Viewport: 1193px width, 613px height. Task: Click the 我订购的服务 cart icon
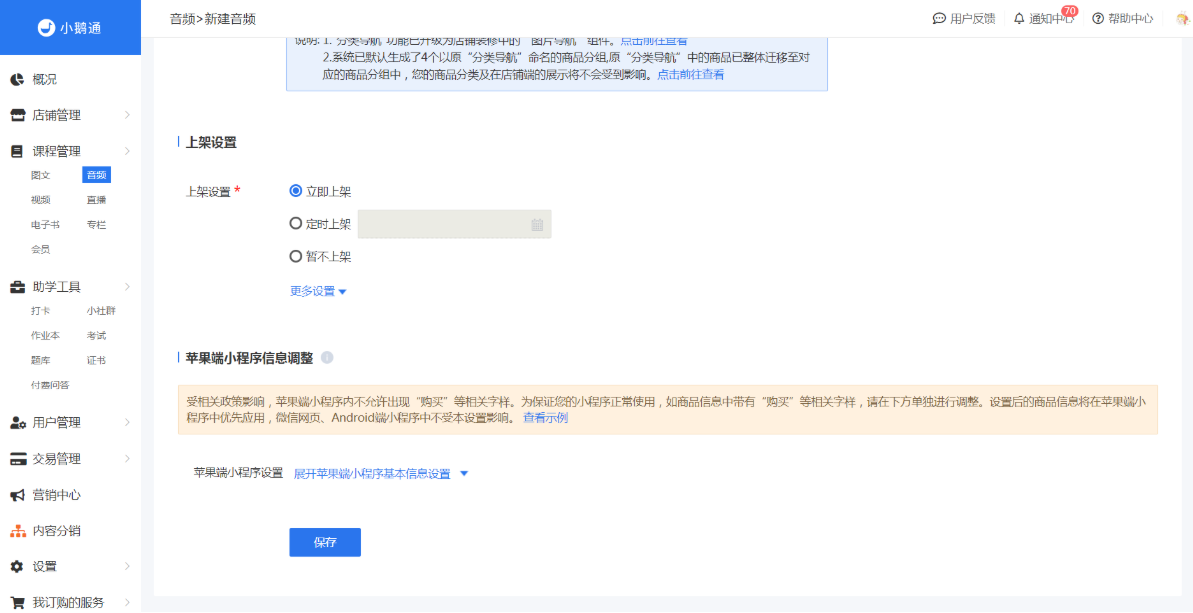pos(17,603)
